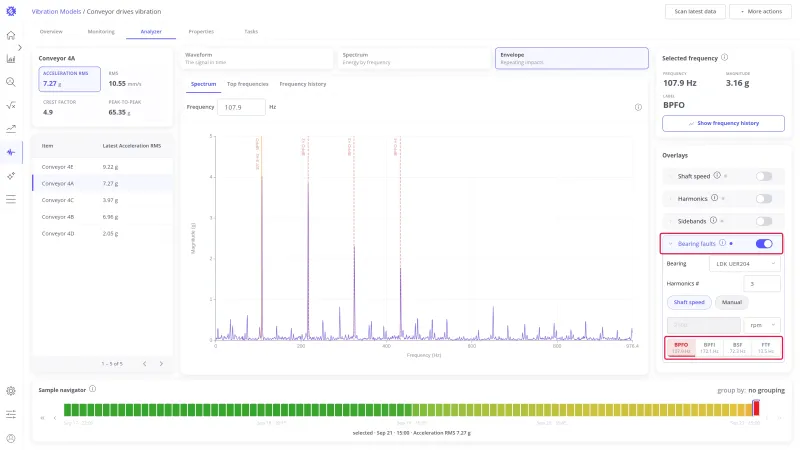Open the settings gear icon in sidebar
Screen dimensions: 800x450
(x=11, y=391)
